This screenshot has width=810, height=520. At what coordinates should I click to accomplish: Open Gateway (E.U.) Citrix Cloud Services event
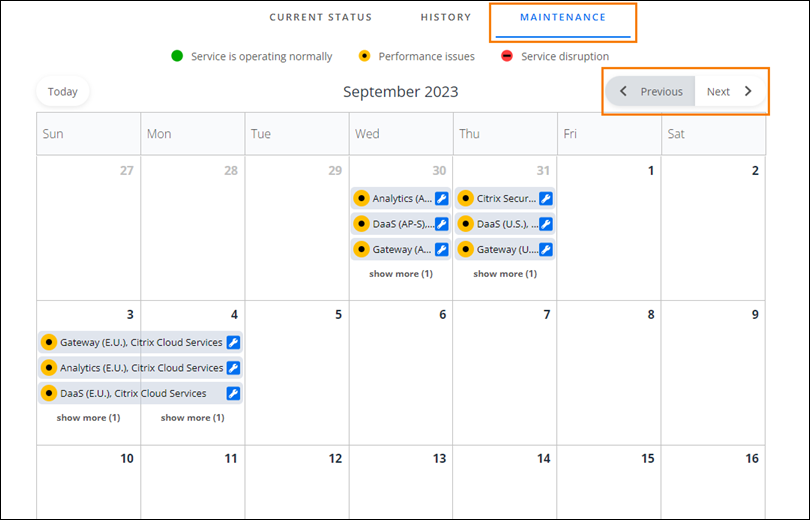[140, 342]
